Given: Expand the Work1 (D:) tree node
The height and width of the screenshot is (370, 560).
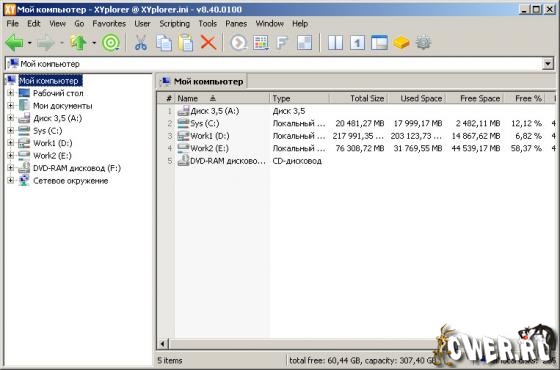Looking at the screenshot, I should point(10,143).
